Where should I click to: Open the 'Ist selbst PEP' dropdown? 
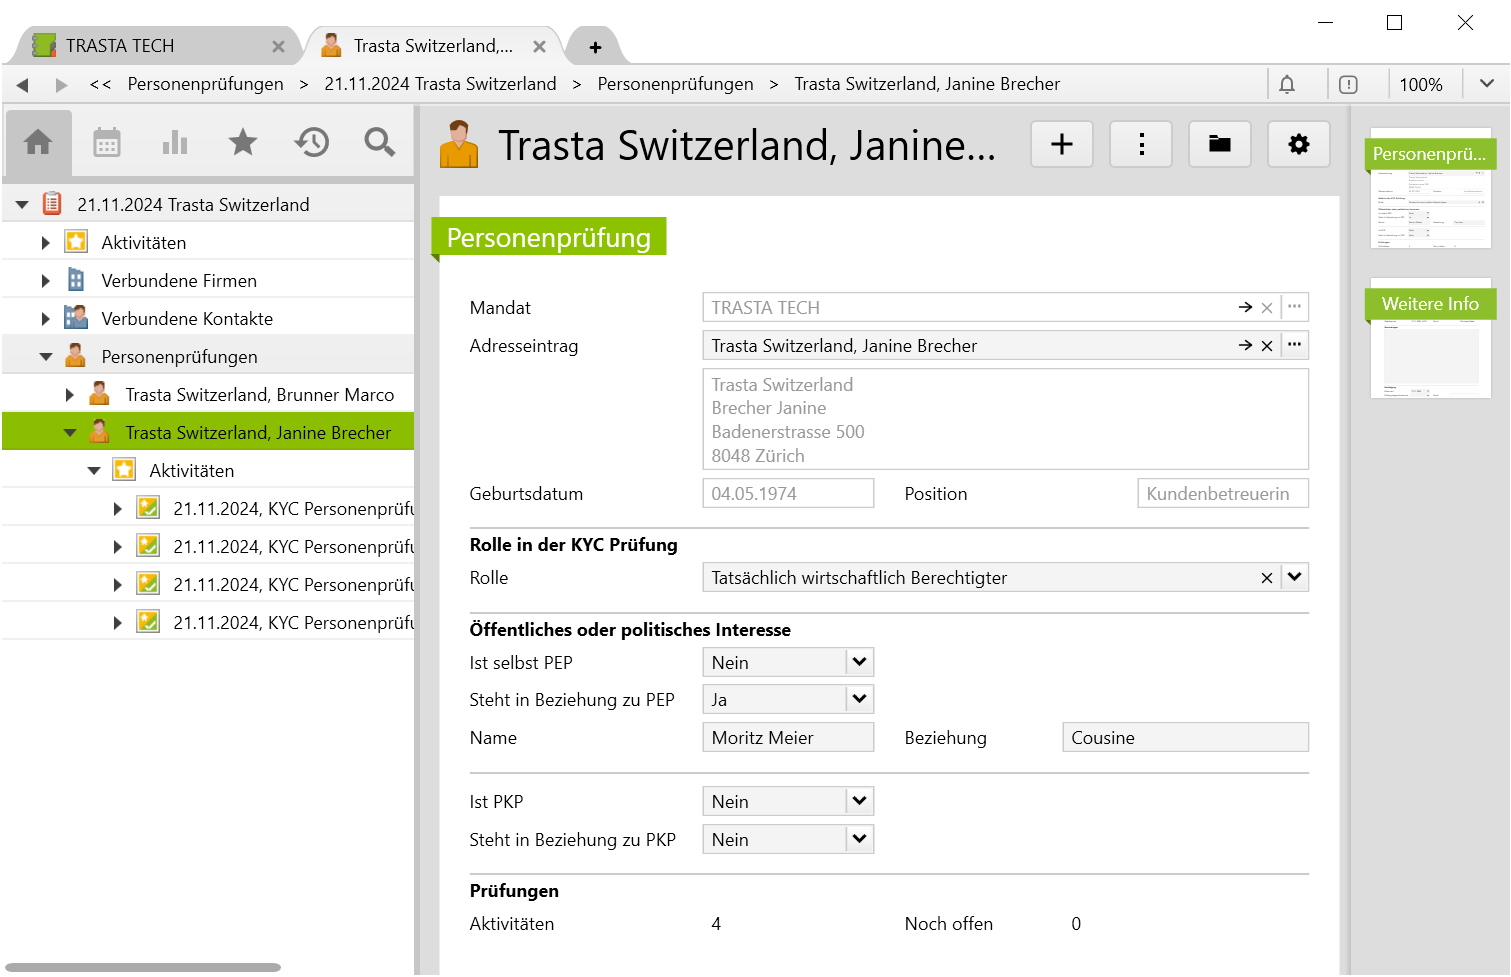coord(859,662)
